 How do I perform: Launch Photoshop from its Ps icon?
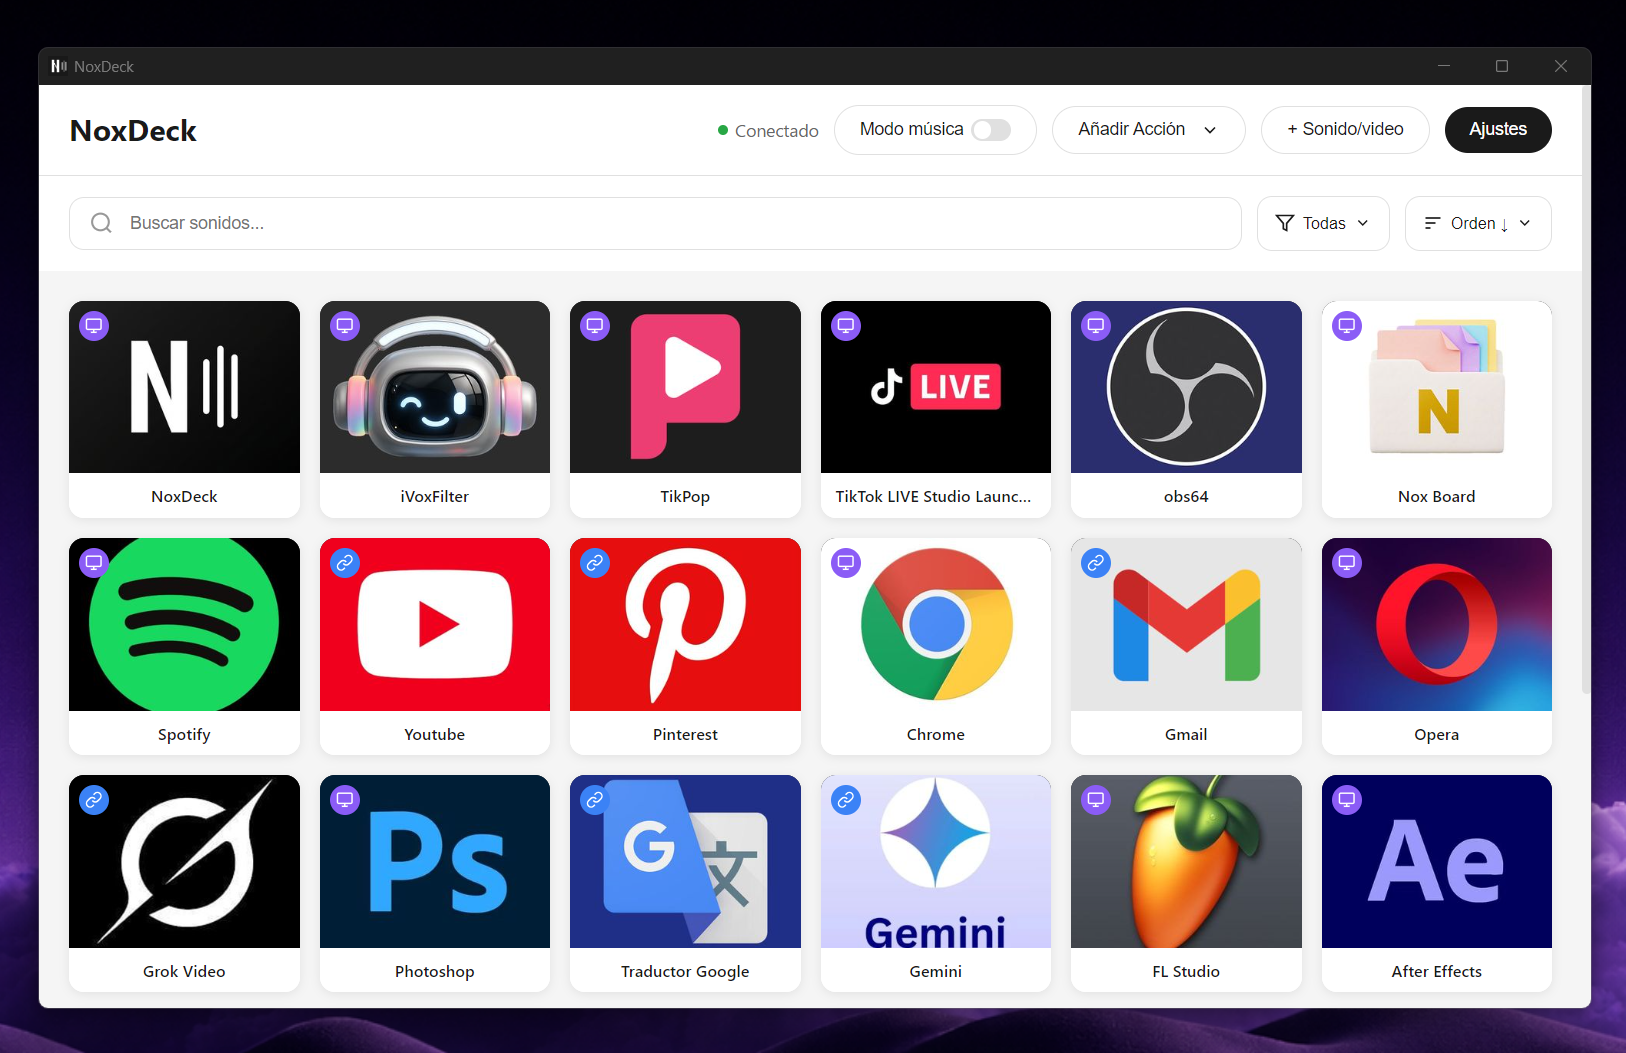click(x=435, y=862)
